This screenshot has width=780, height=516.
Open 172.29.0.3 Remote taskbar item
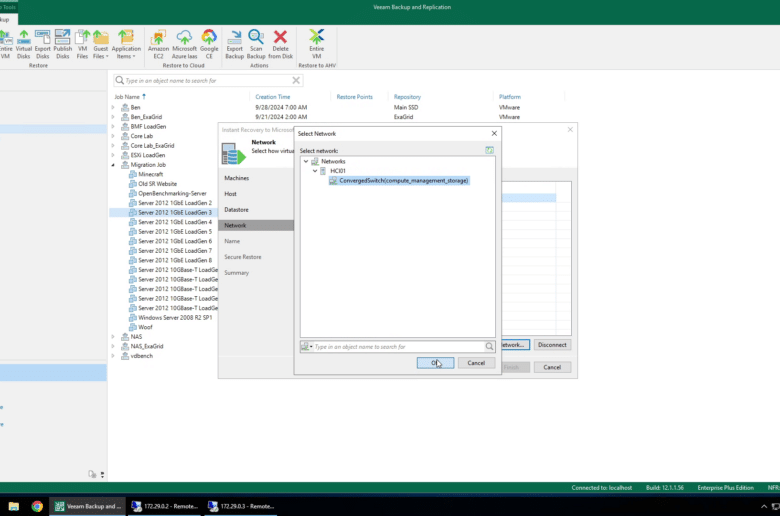pyautogui.click(x=241, y=506)
